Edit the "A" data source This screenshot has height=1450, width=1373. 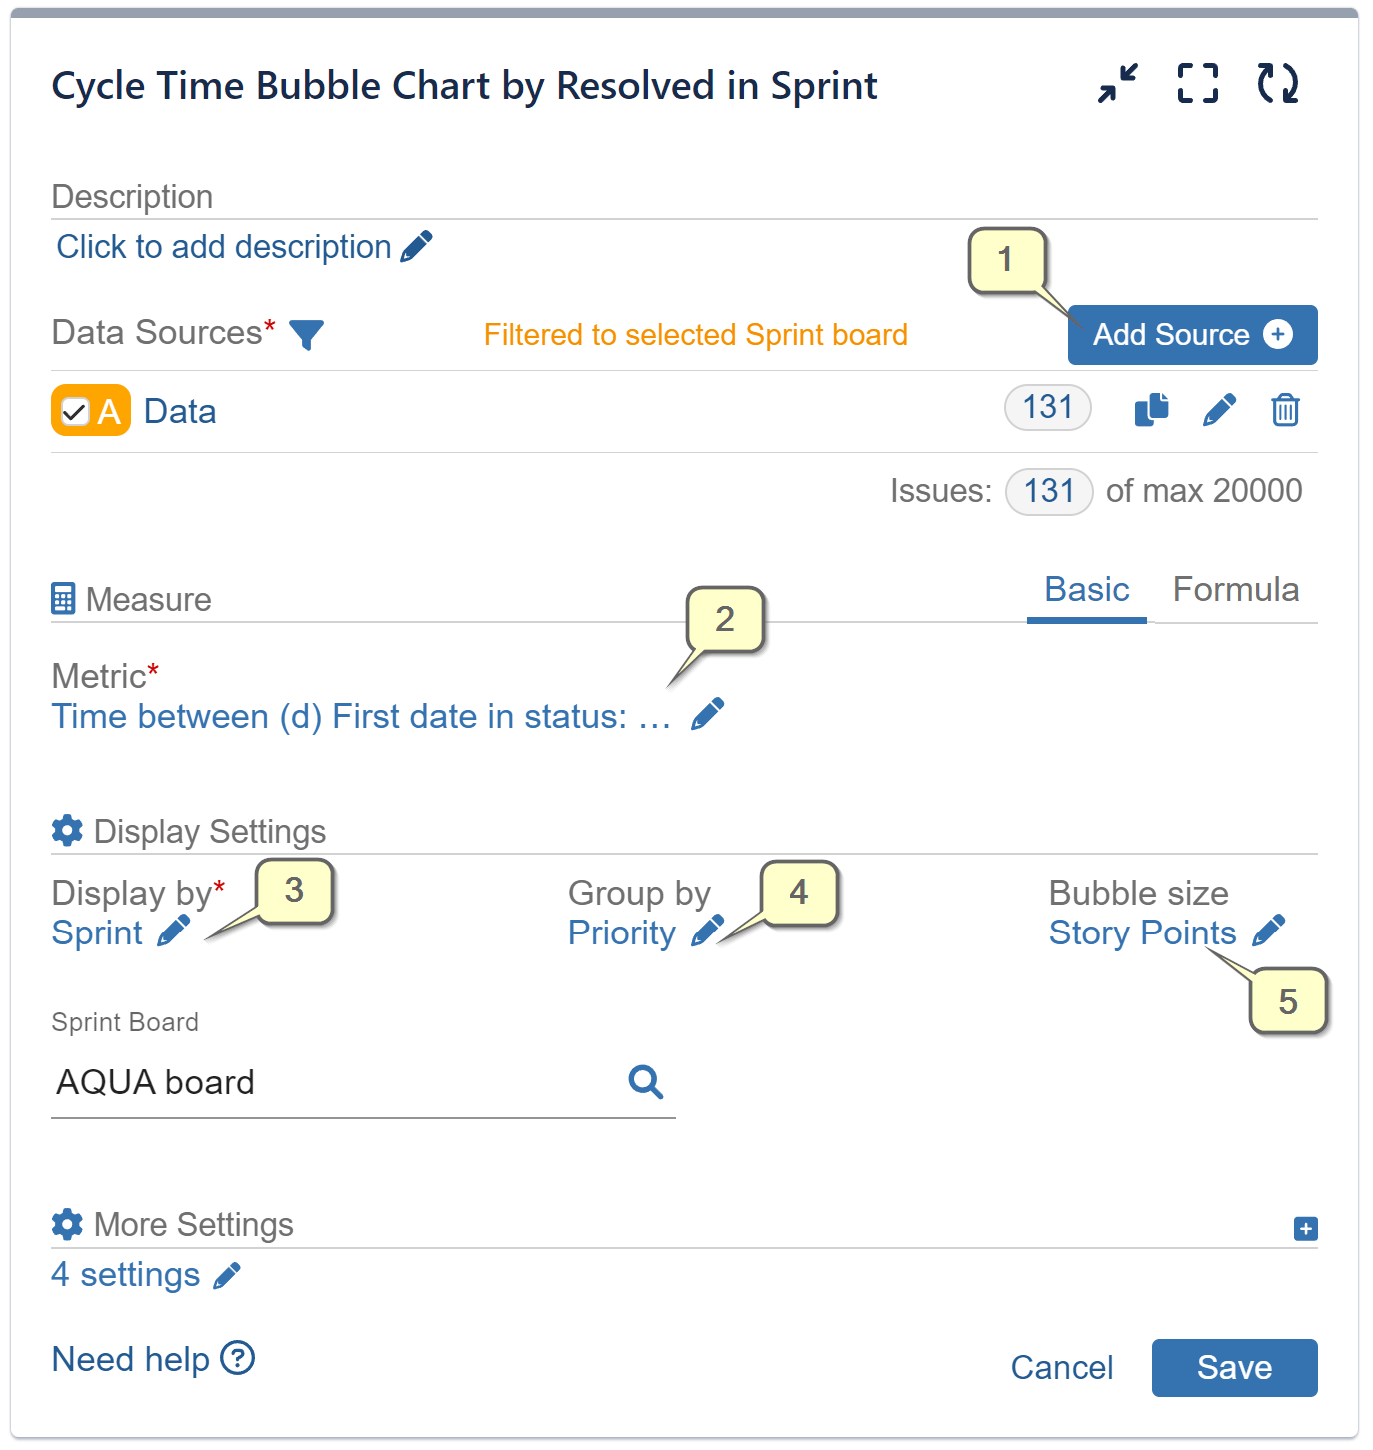point(1220,410)
